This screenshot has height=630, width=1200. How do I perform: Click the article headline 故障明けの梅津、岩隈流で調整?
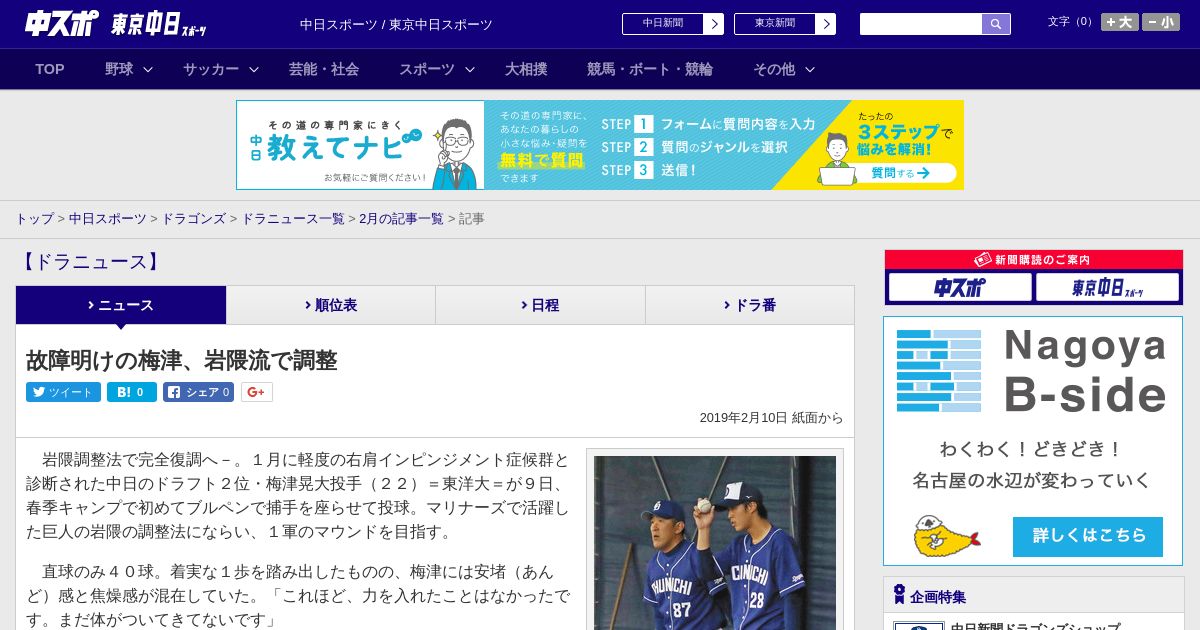point(181,360)
